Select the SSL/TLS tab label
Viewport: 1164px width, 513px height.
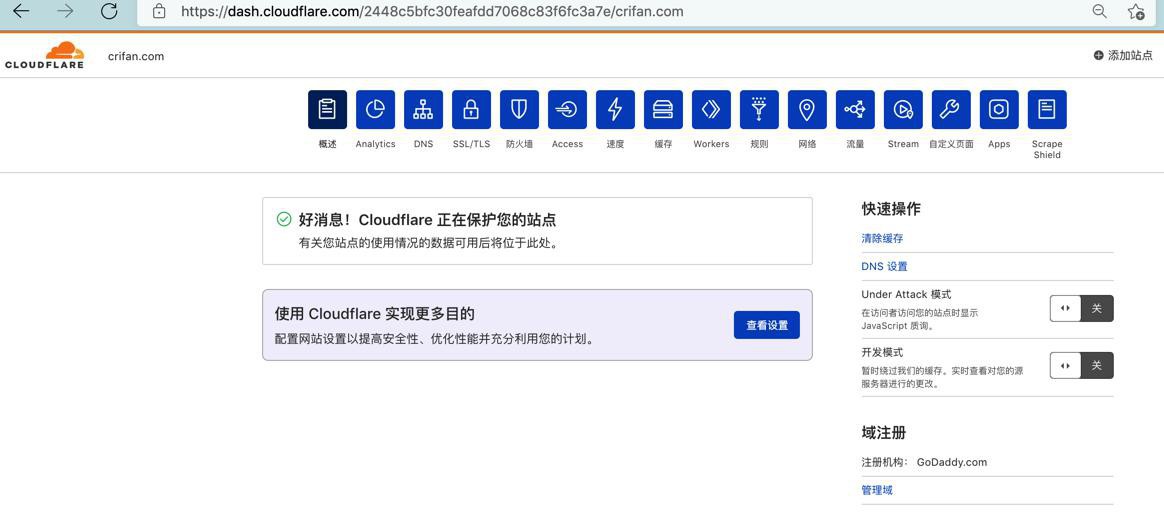(471, 144)
